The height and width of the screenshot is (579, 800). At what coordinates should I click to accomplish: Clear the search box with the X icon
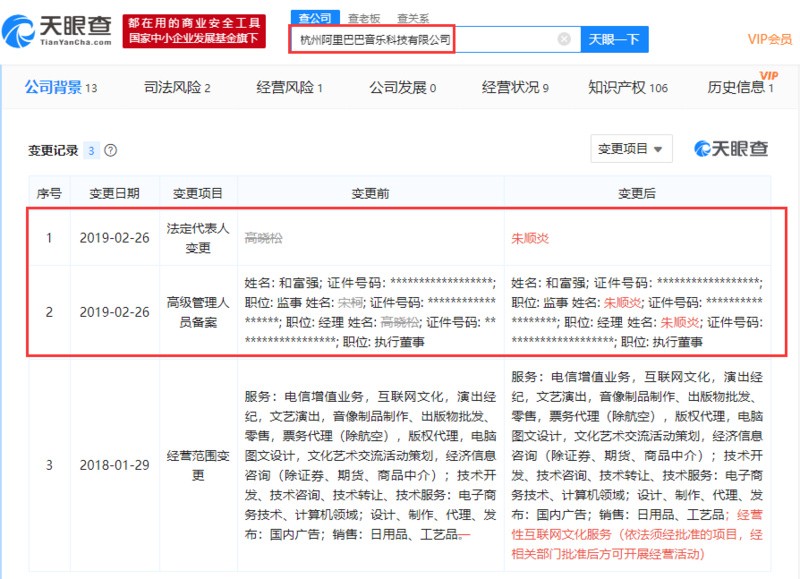564,39
